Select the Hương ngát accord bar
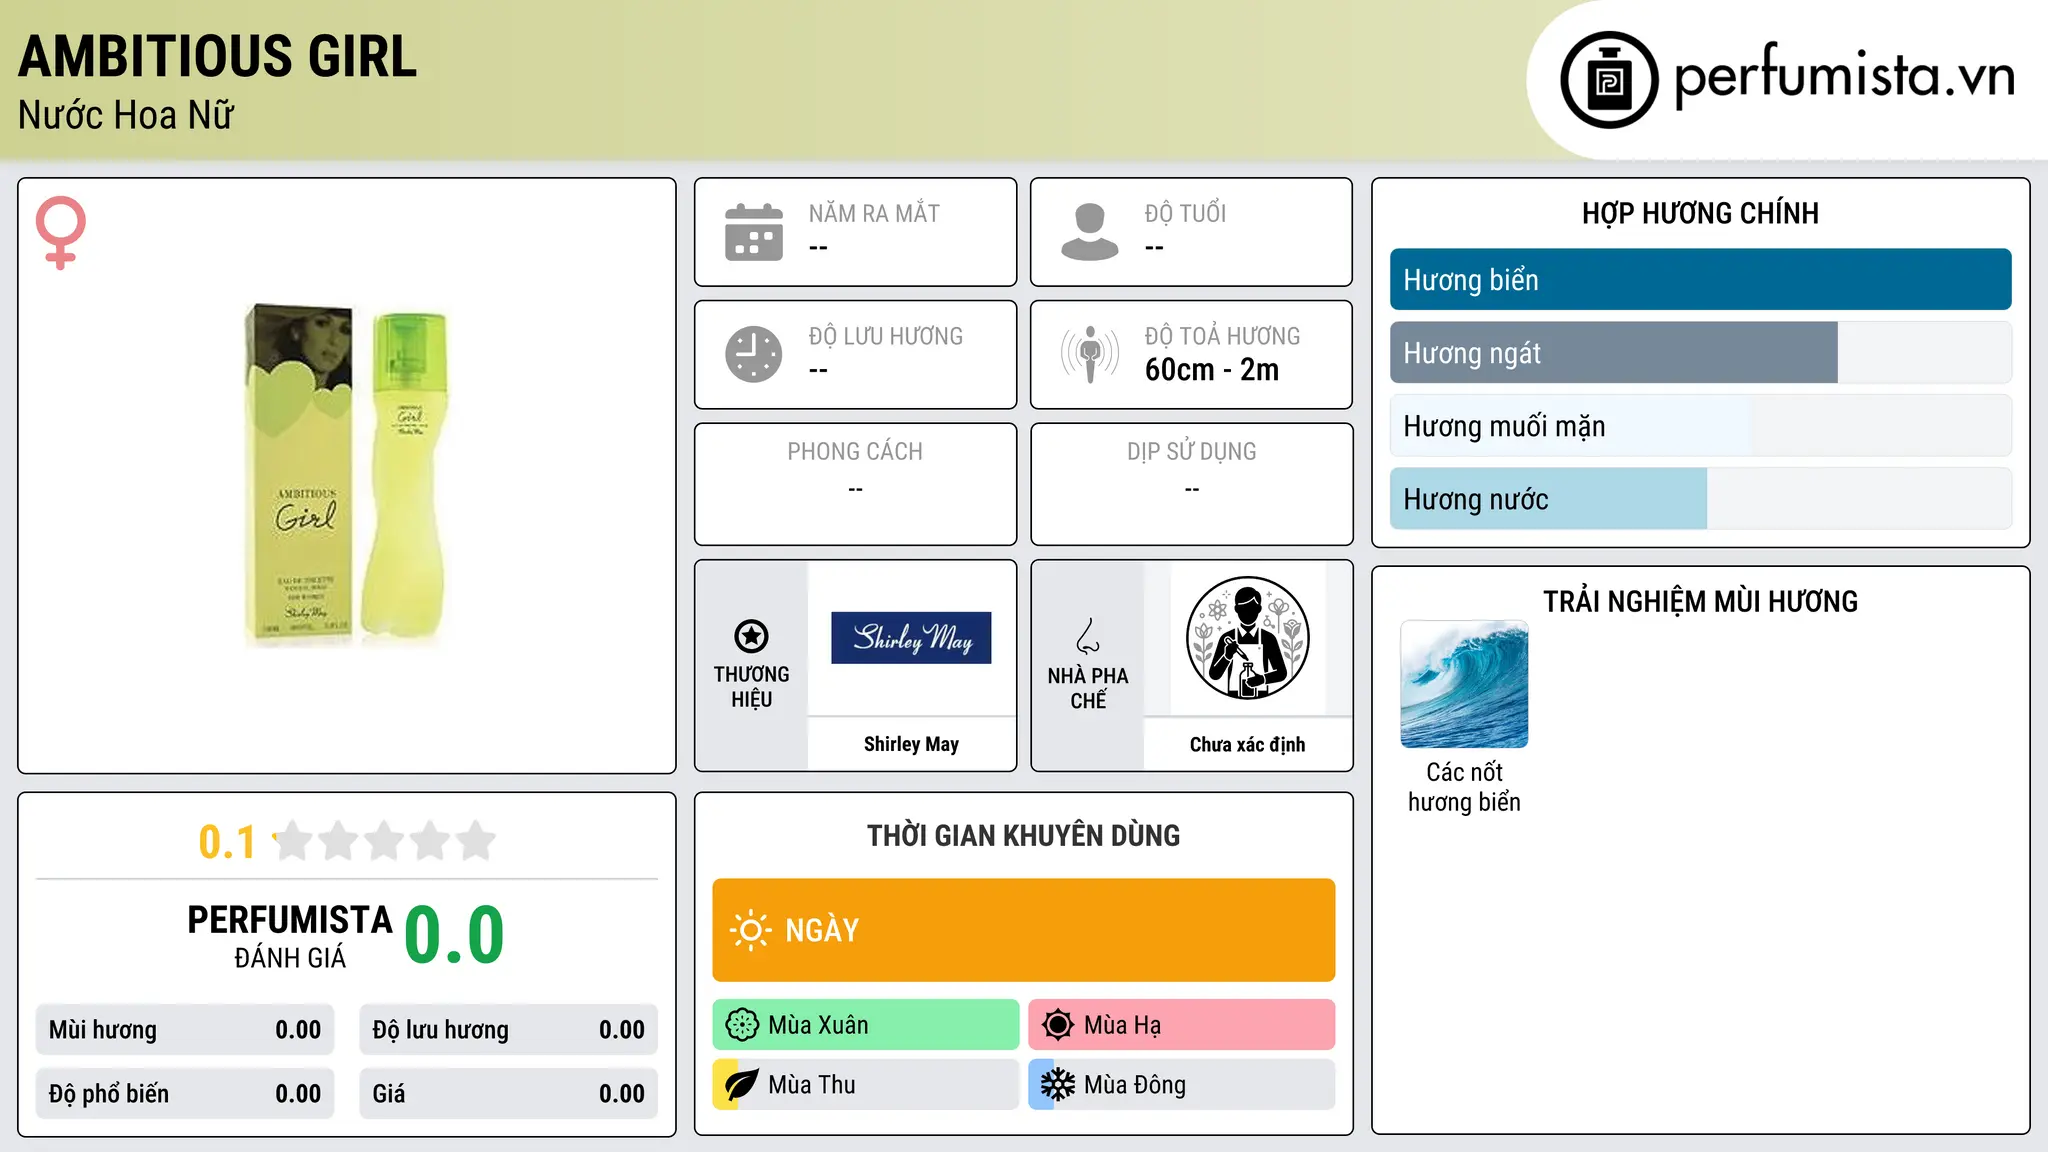 1700,353
